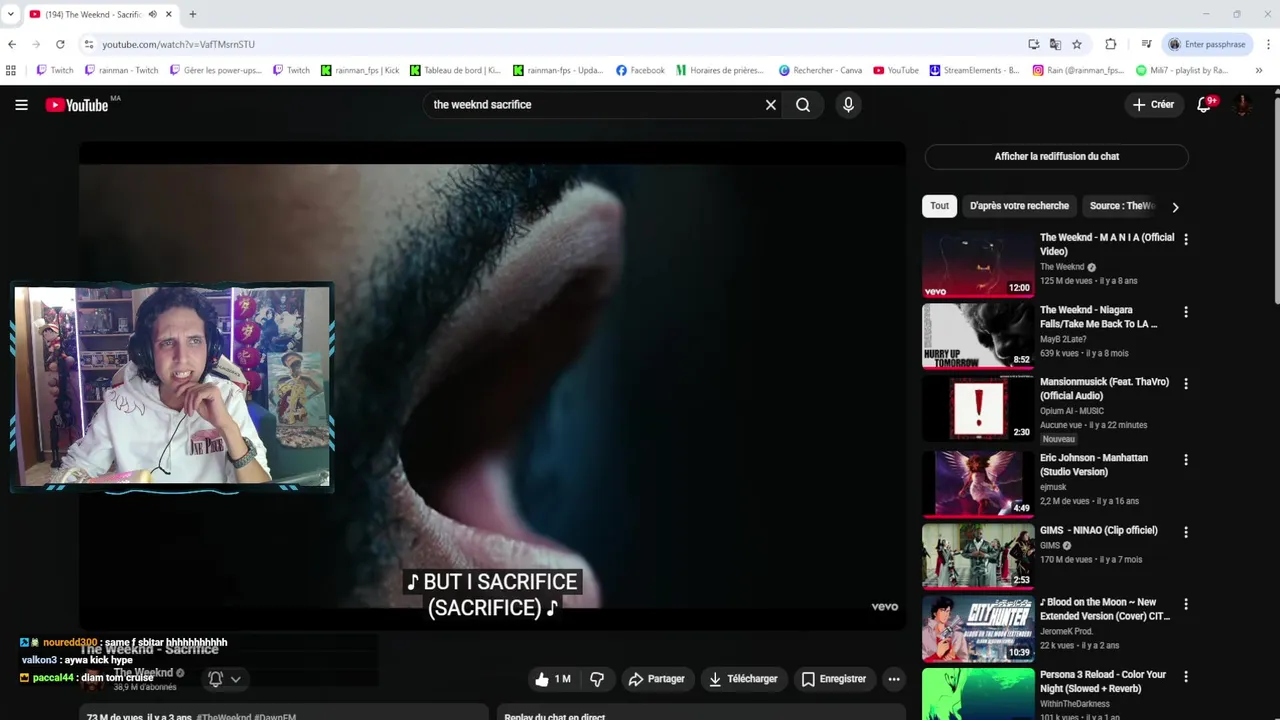Select the Tout filter chip
This screenshot has height=720, width=1280.
tap(939, 206)
